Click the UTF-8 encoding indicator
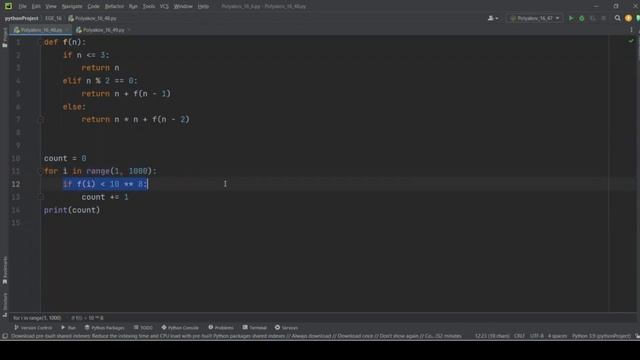The width and height of the screenshot is (640, 360). (537, 336)
